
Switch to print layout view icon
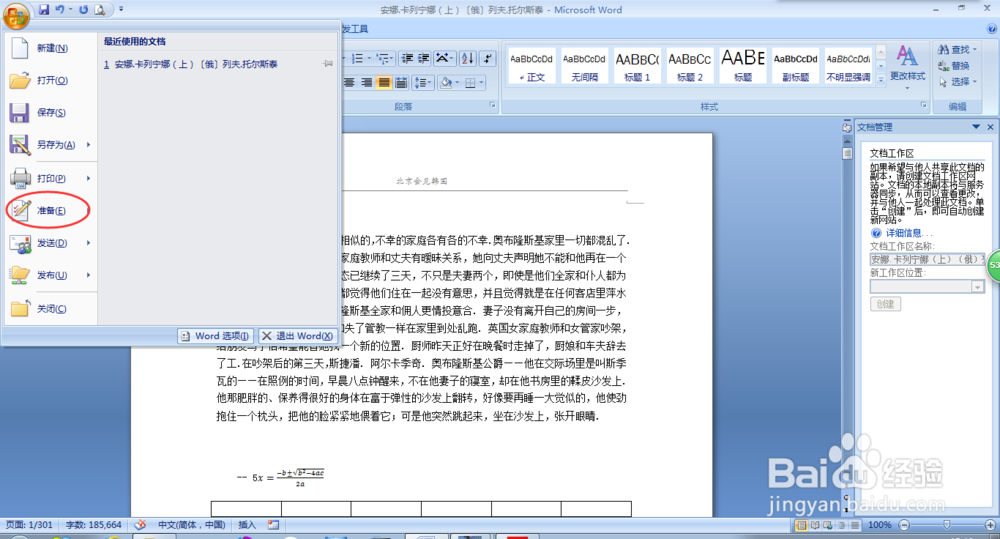click(x=802, y=525)
